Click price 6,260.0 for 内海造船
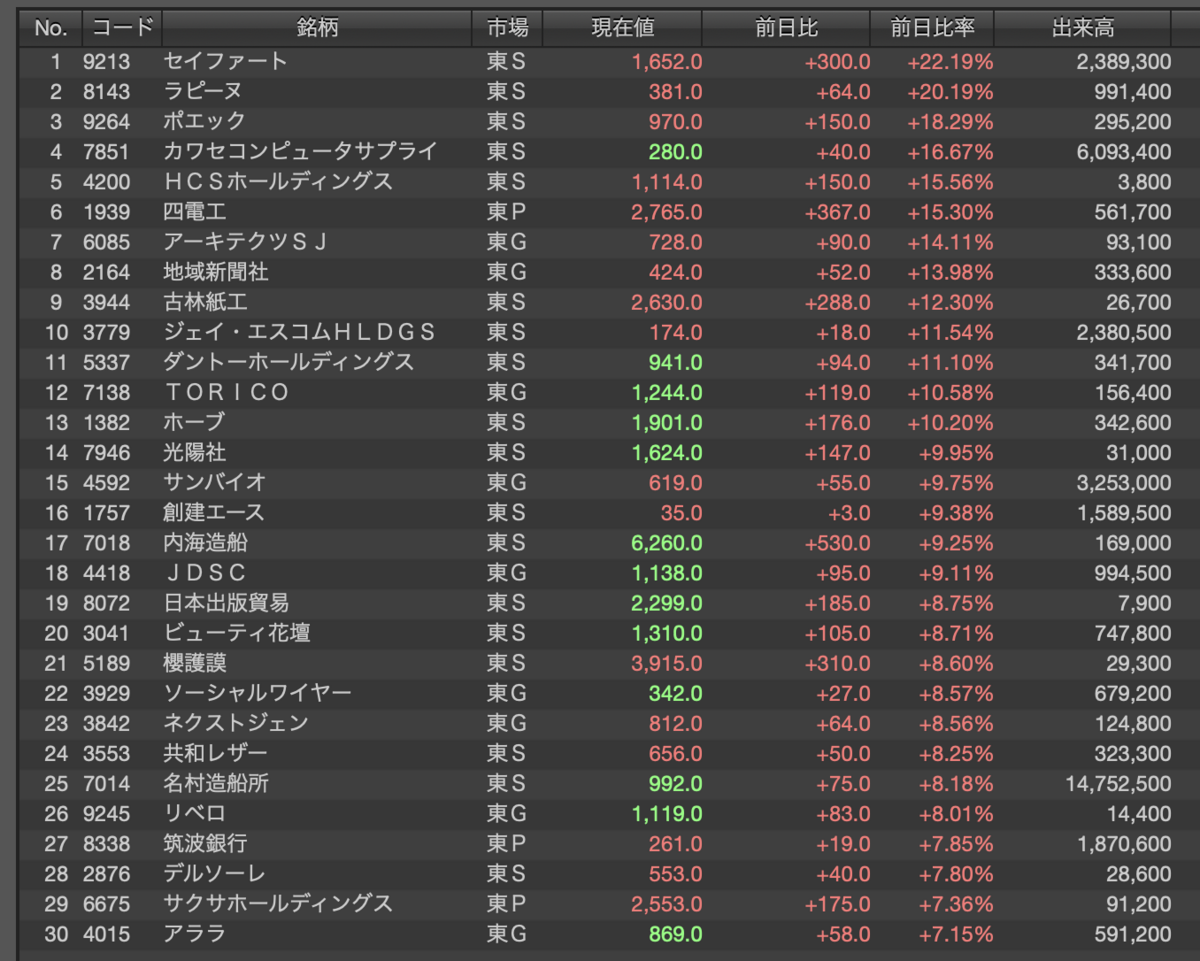The height and width of the screenshot is (961, 1200). point(667,543)
